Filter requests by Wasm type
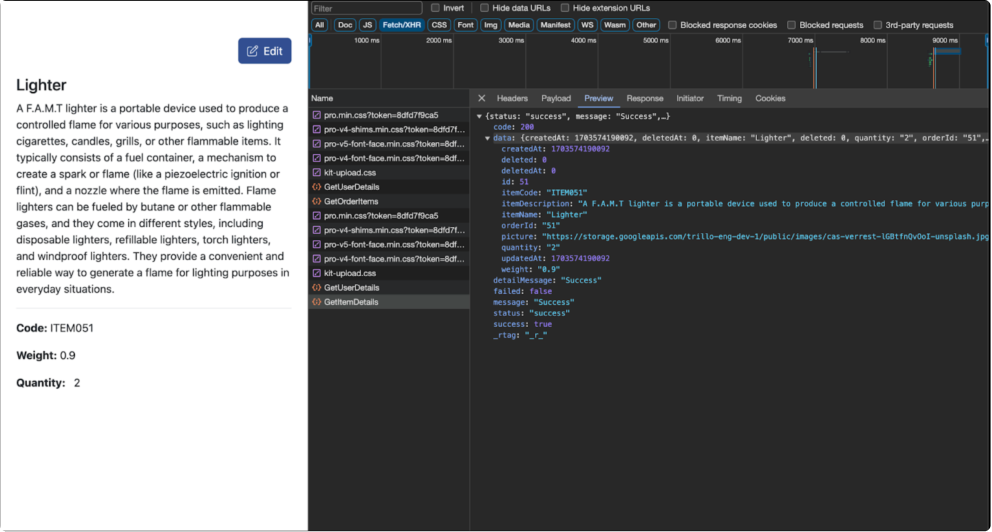 (x=614, y=25)
